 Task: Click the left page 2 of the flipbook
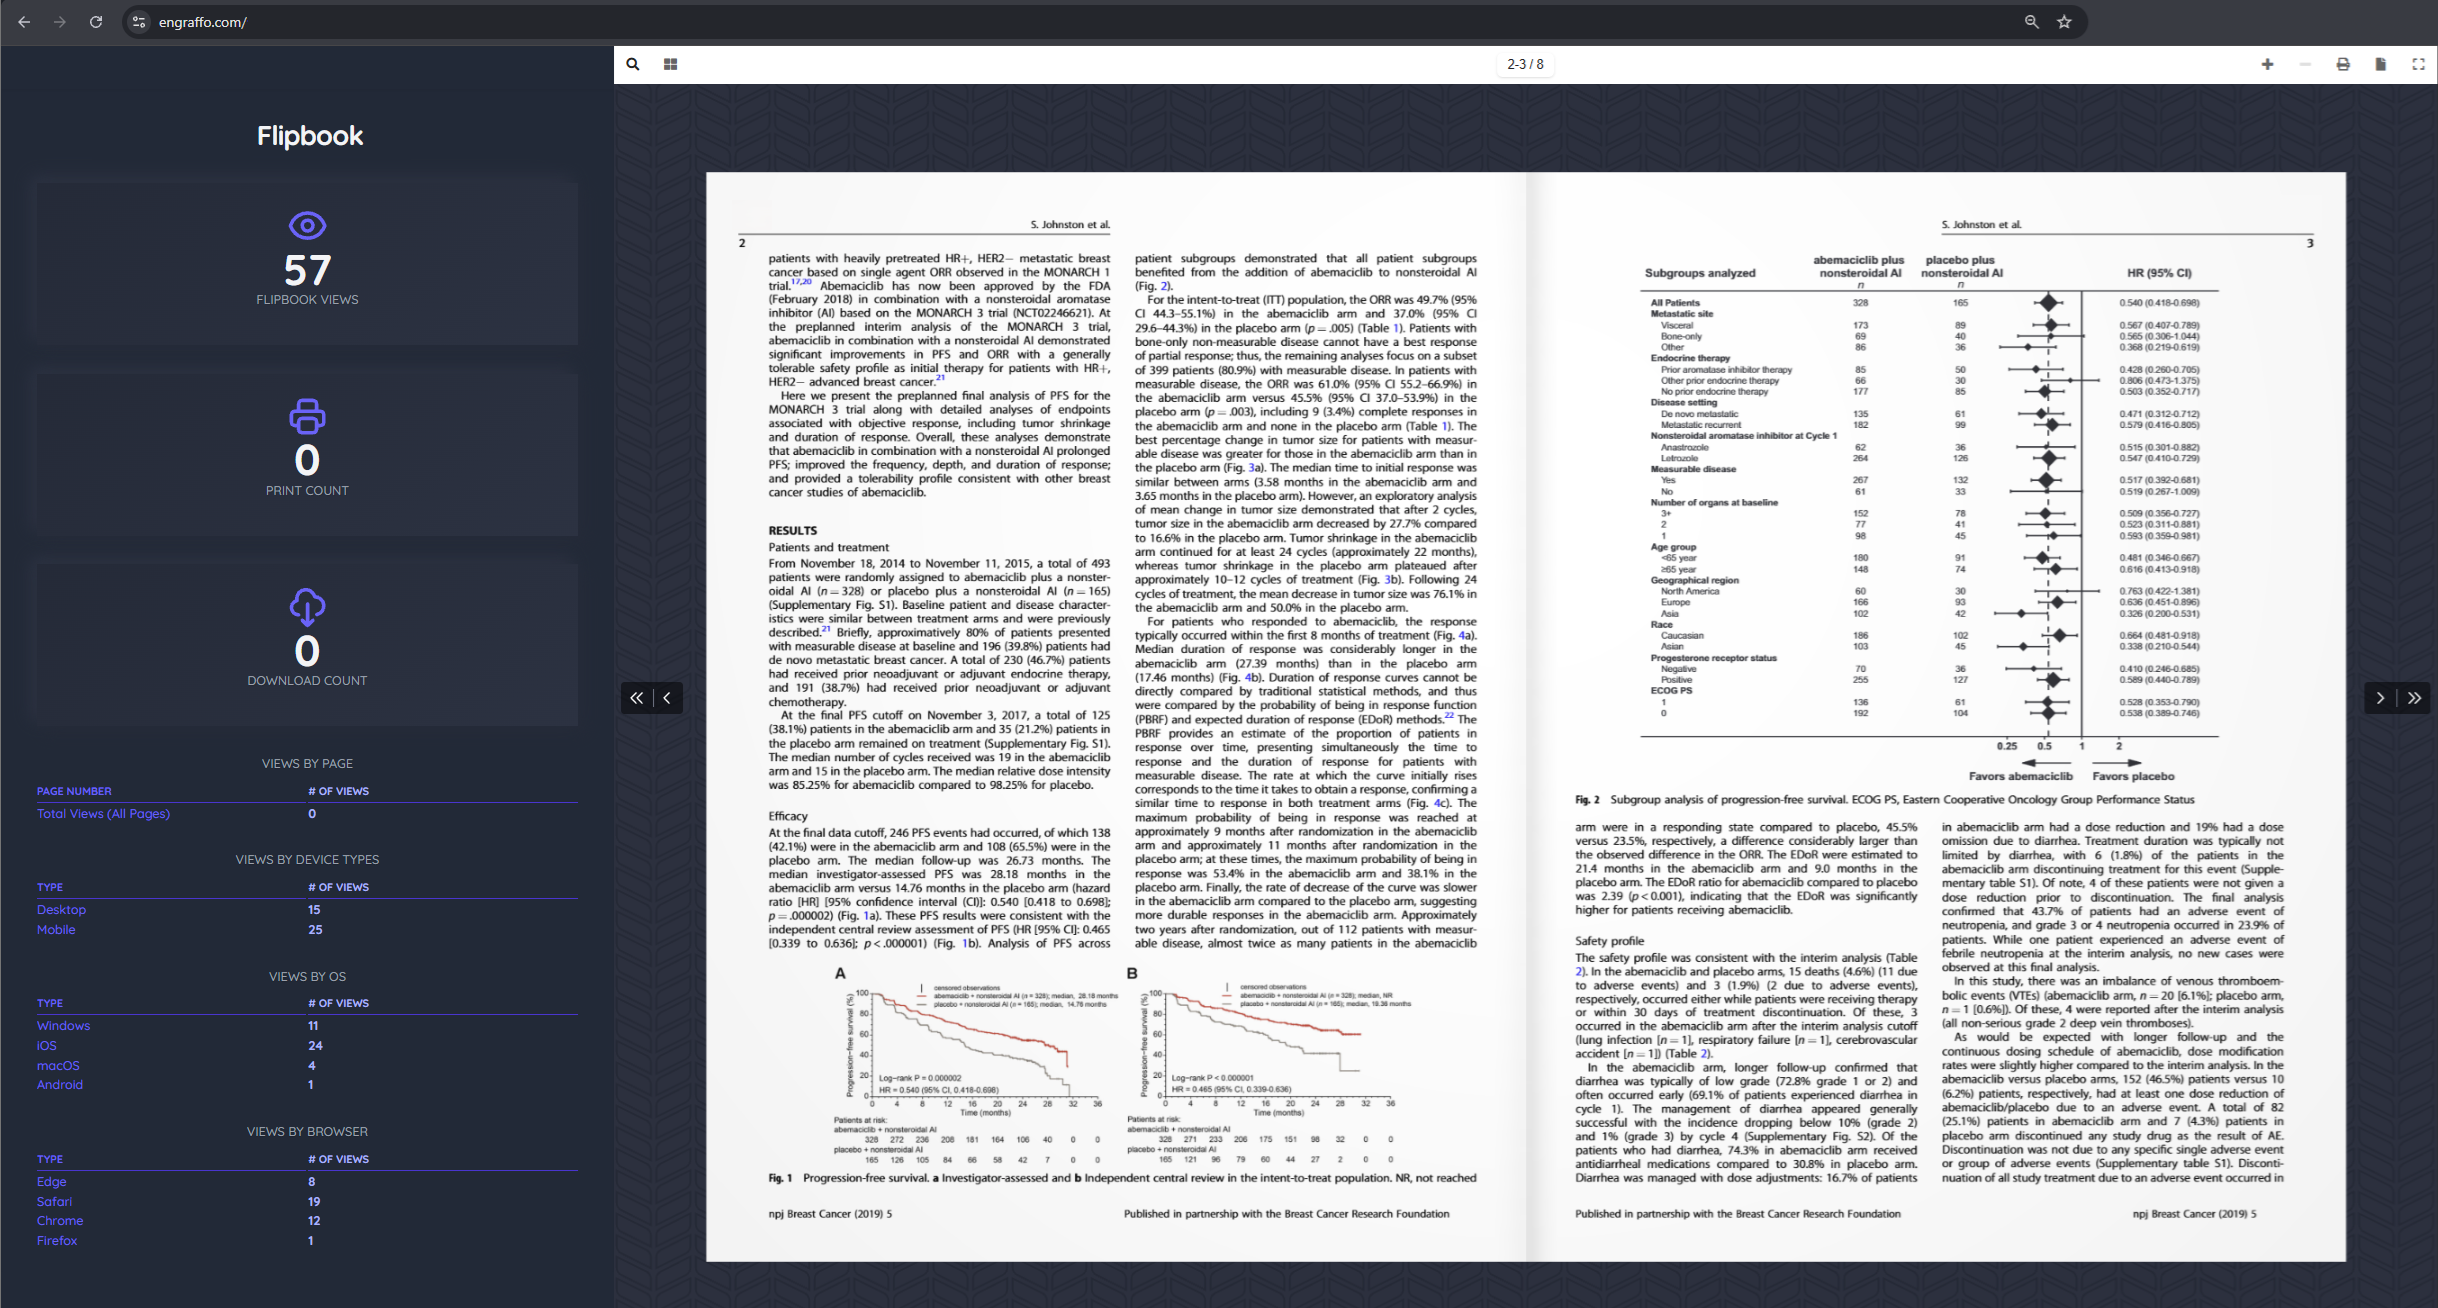point(1116,717)
